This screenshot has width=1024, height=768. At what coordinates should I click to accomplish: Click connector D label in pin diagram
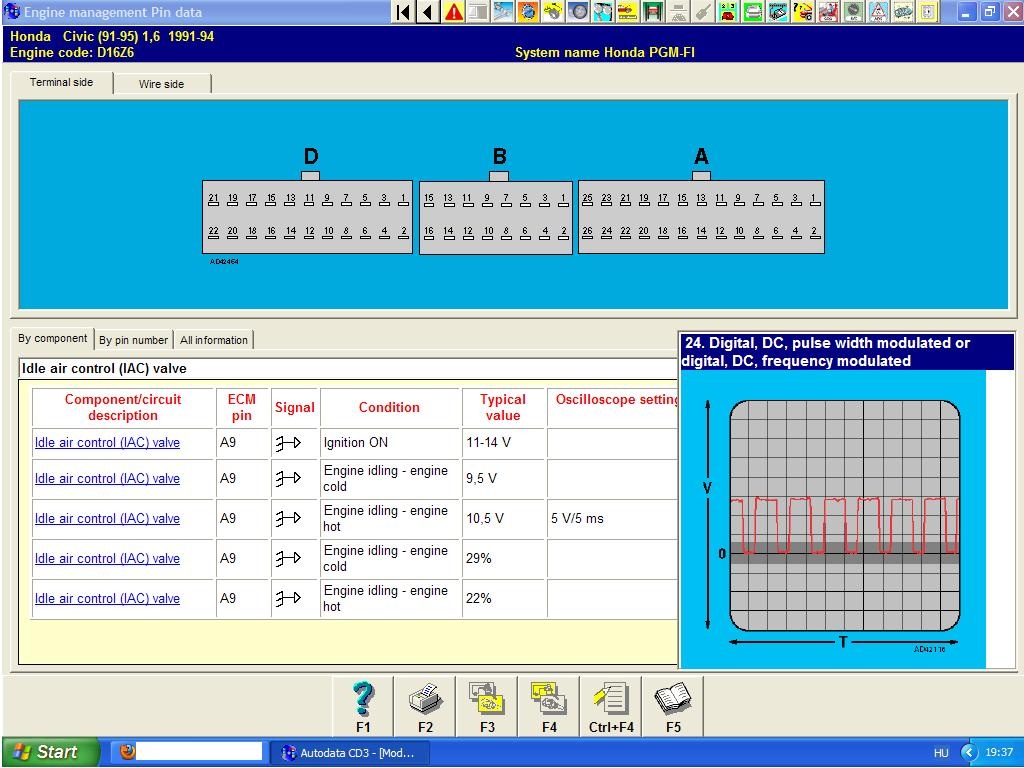click(x=311, y=157)
